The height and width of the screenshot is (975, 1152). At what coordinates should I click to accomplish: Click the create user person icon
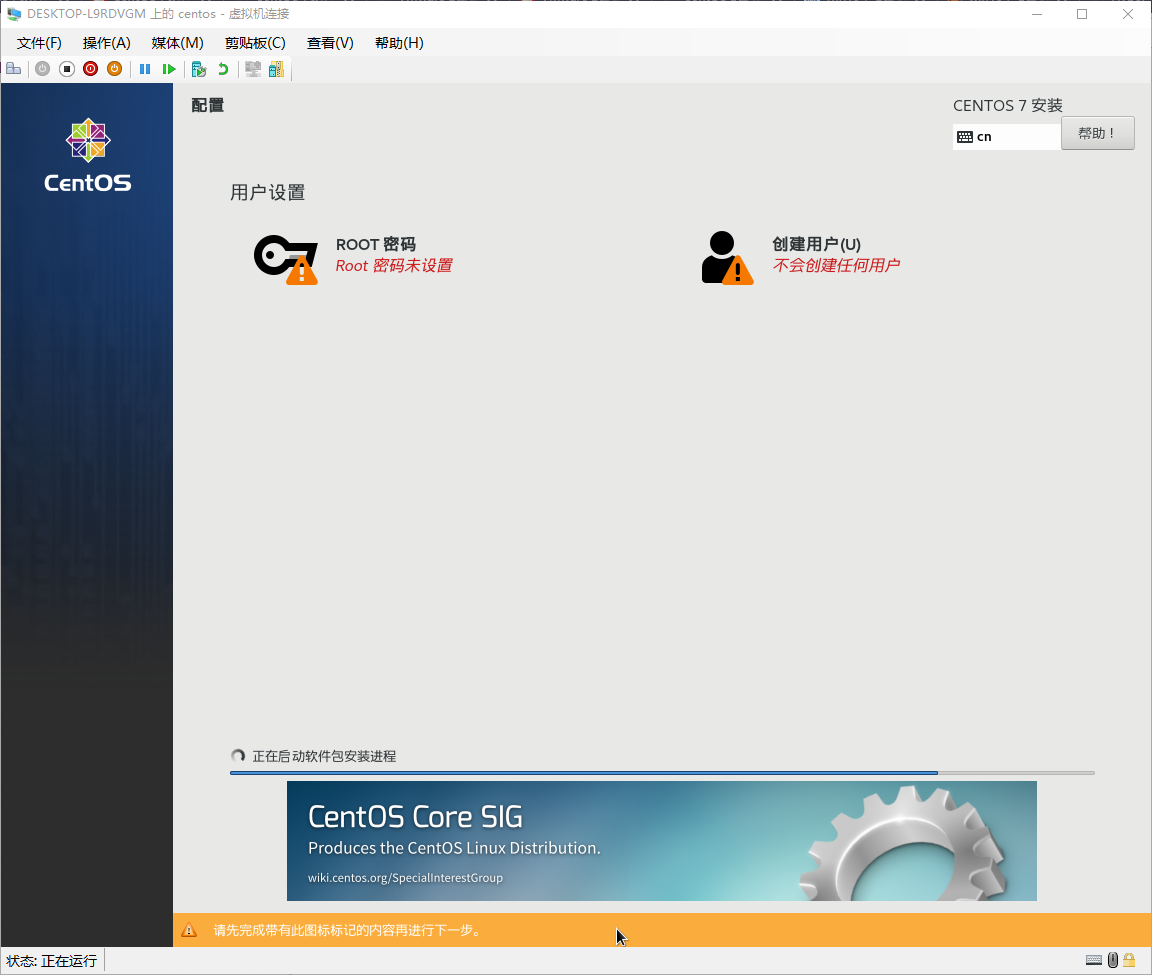click(x=727, y=258)
